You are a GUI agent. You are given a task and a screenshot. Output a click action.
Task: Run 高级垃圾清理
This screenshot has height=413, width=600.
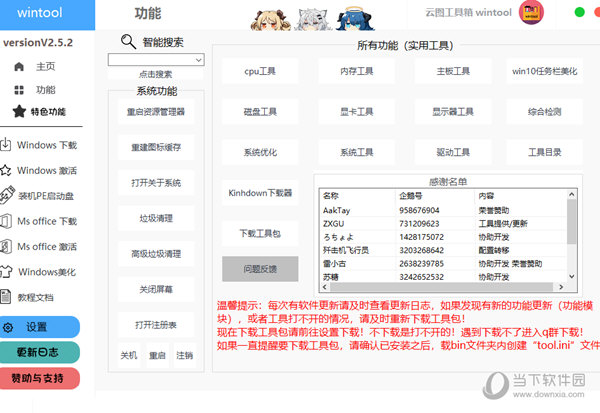(x=156, y=254)
